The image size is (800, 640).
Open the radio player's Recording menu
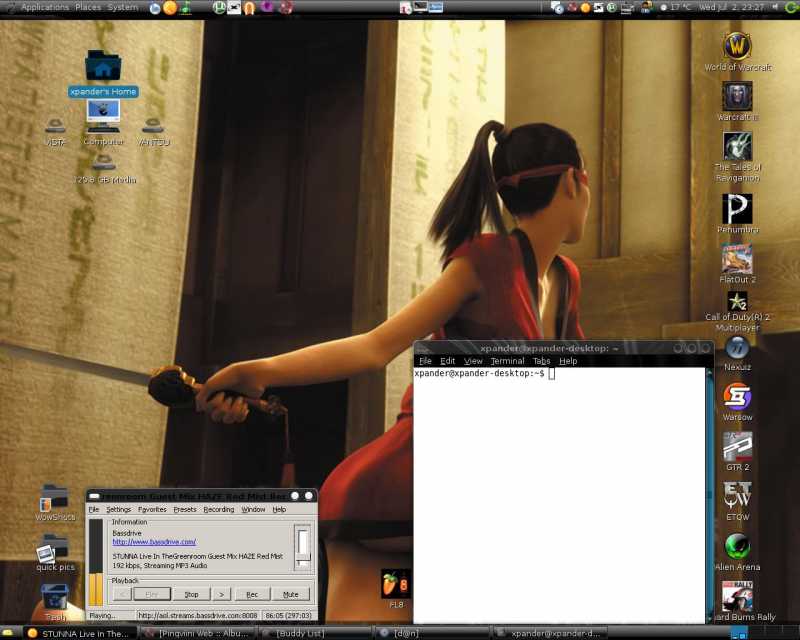coord(218,509)
